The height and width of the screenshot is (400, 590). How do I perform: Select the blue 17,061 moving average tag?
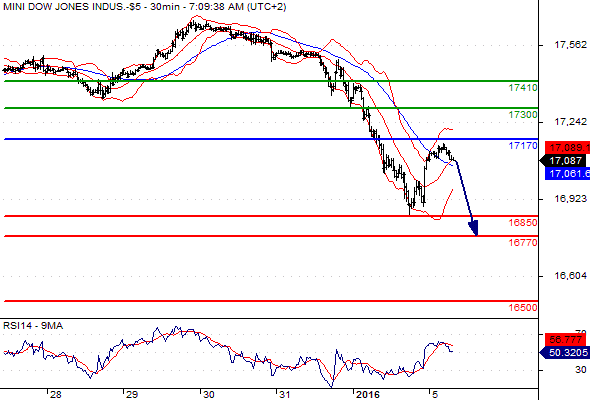[567, 173]
